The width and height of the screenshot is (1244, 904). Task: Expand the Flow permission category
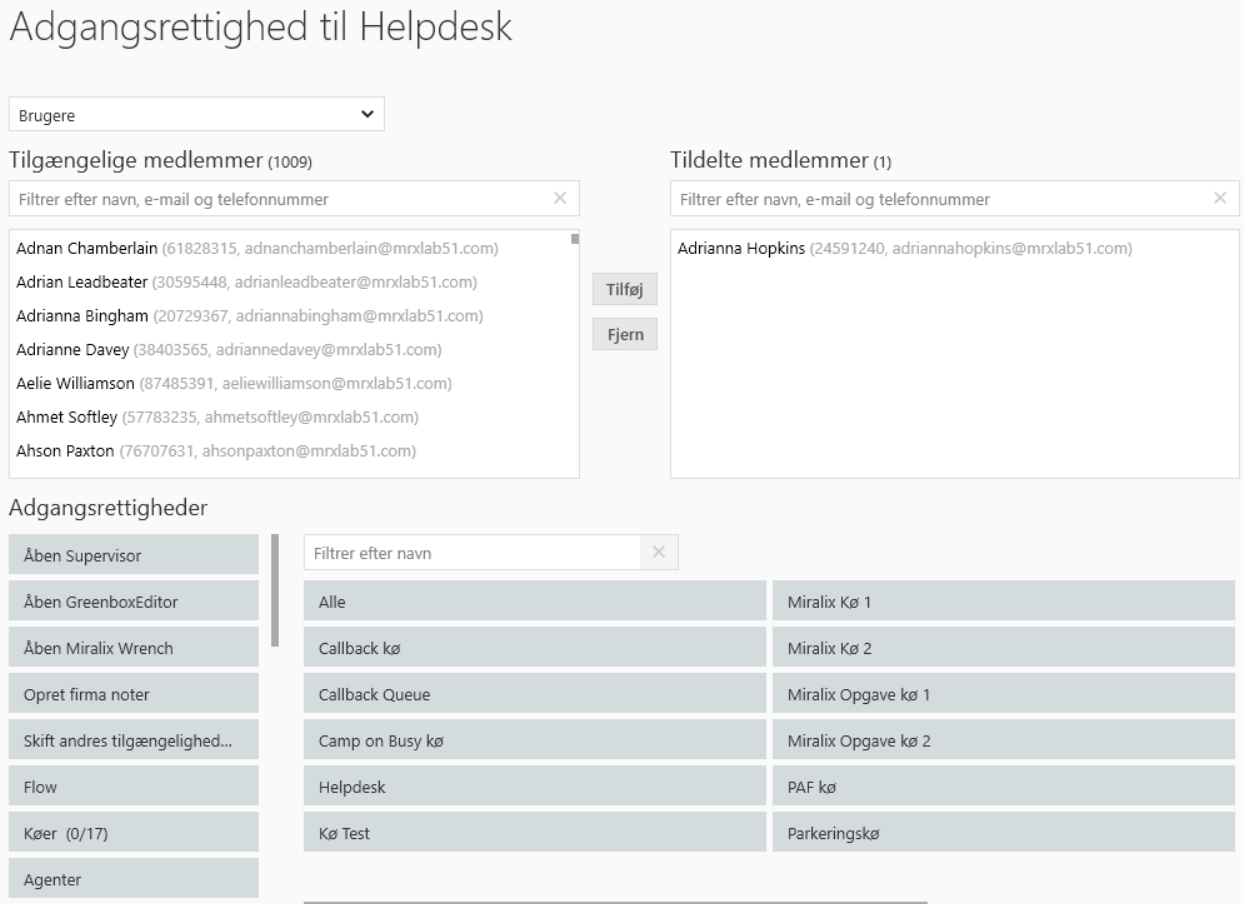(134, 787)
